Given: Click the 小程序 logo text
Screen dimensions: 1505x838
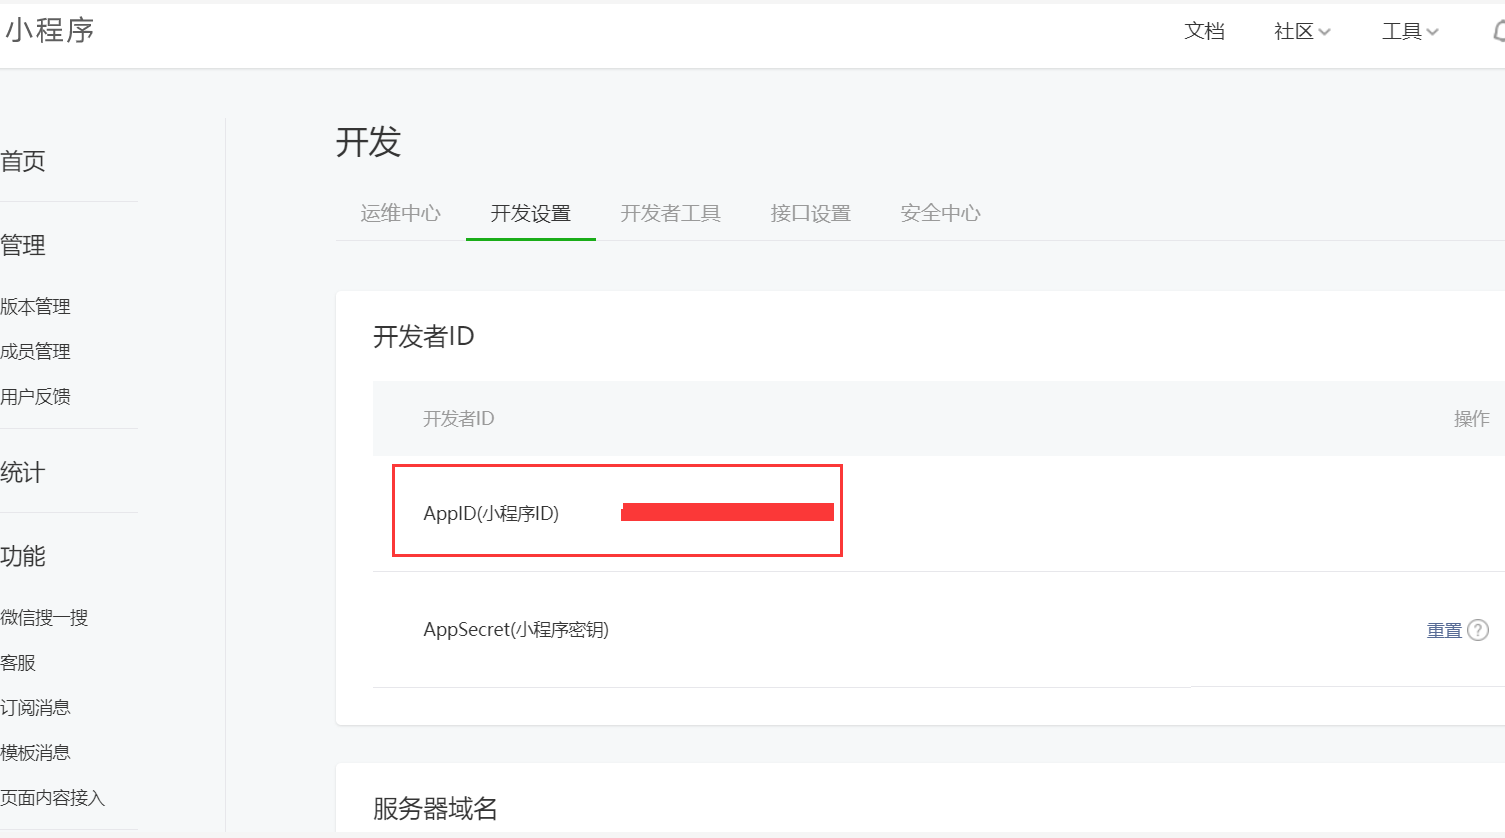Looking at the screenshot, I should pos(49,30).
